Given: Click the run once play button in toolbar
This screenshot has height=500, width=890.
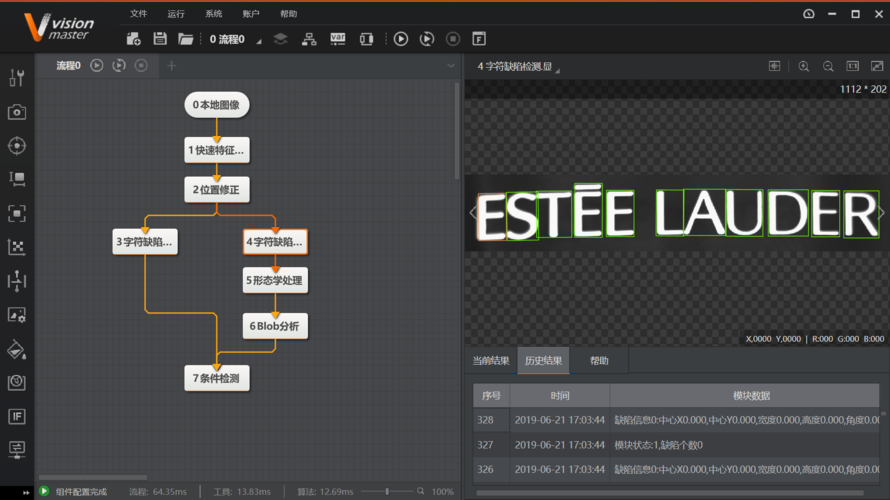Looking at the screenshot, I should coord(401,39).
